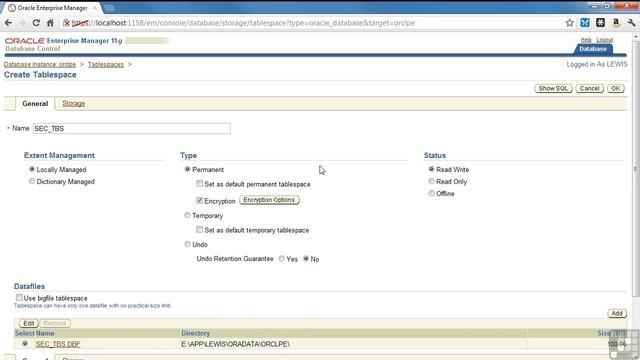Select Locally Managed extent management
640x360 pixels.
[x=32, y=169]
